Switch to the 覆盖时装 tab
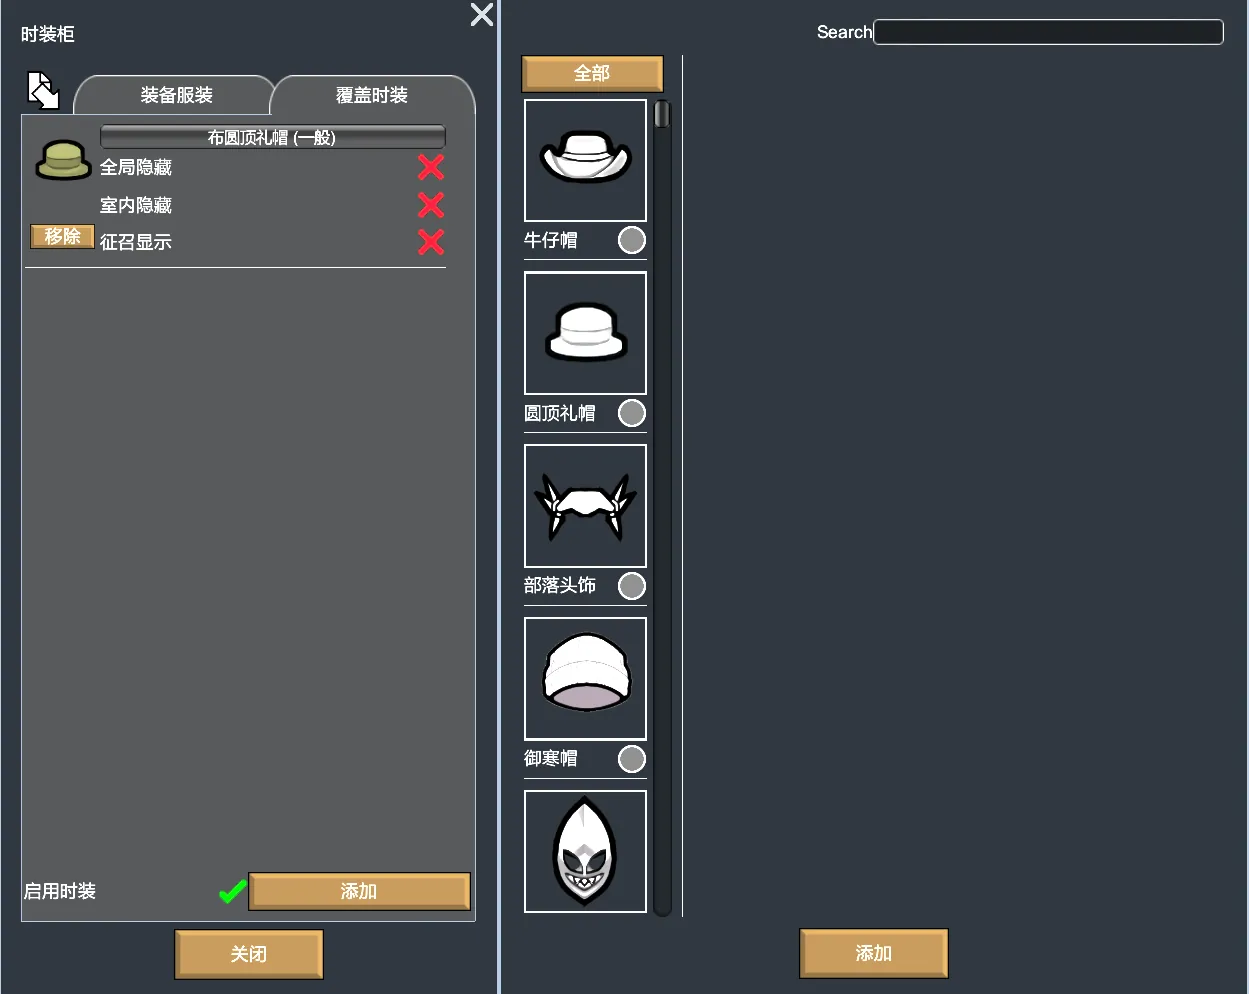The width and height of the screenshot is (1249, 994). coord(372,96)
